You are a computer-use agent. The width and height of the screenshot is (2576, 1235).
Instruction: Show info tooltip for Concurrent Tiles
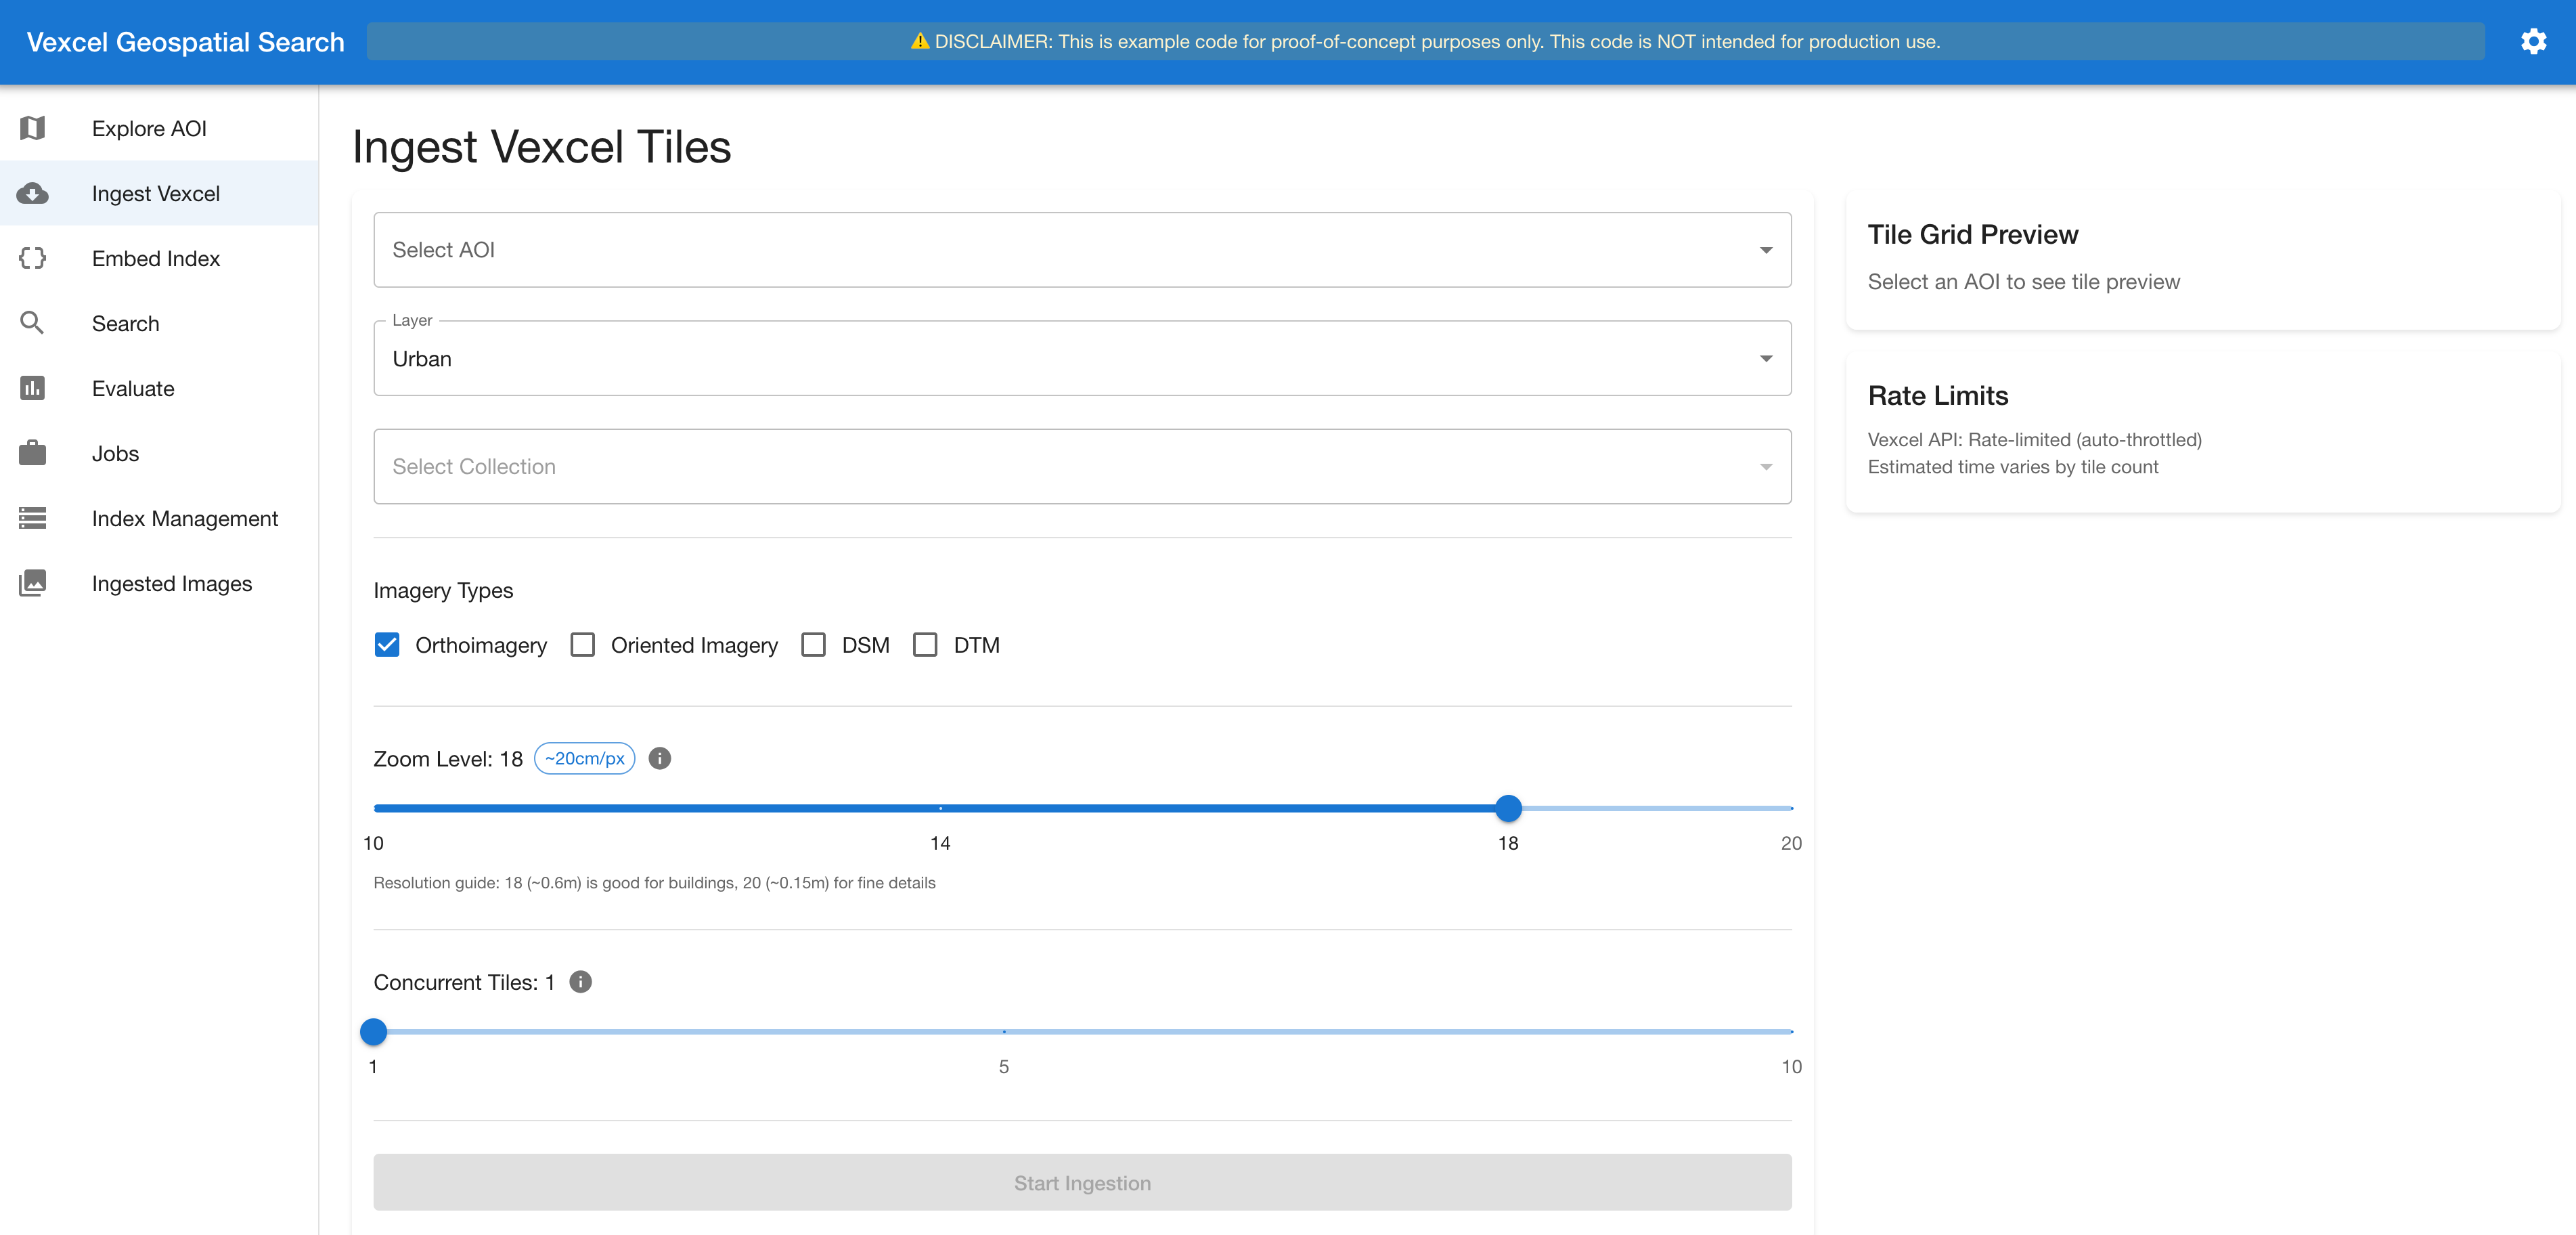click(580, 982)
